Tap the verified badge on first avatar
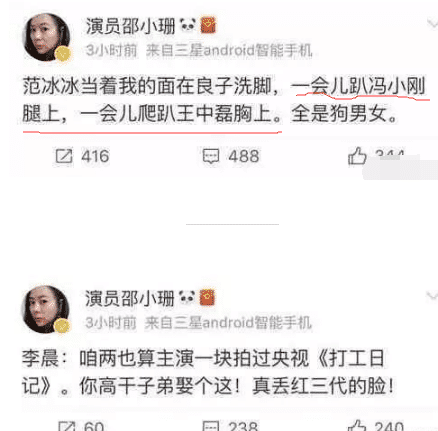This screenshot has width=438, height=431. click(63, 54)
